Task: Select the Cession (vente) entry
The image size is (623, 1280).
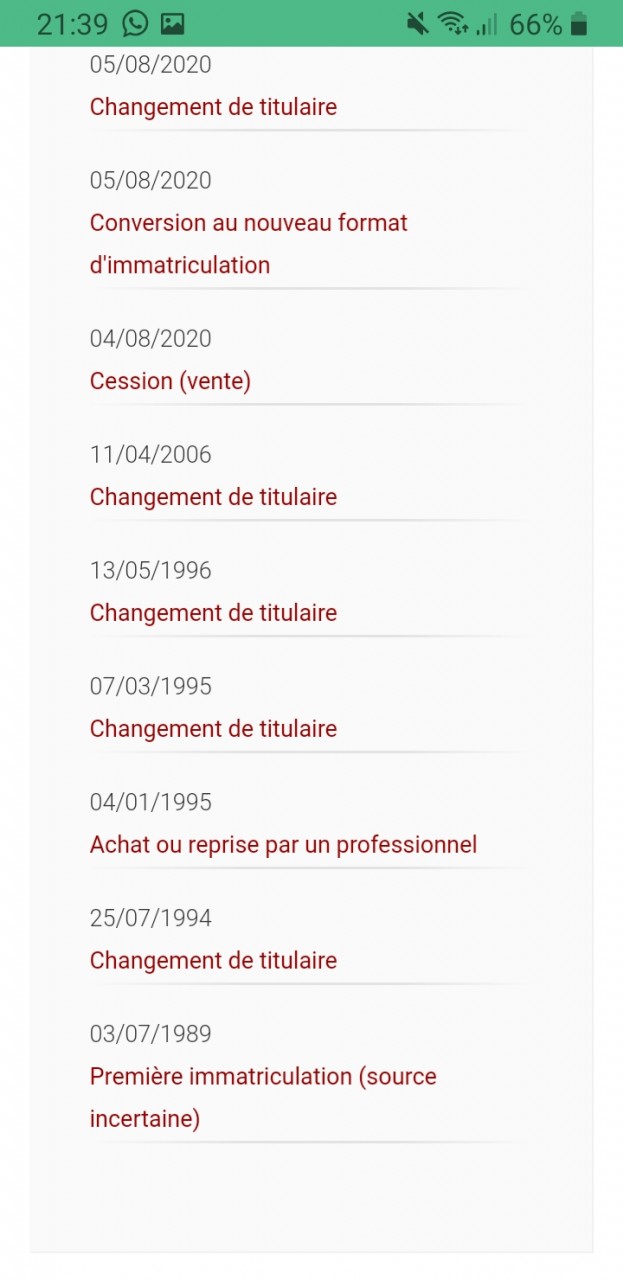Action: pos(170,381)
